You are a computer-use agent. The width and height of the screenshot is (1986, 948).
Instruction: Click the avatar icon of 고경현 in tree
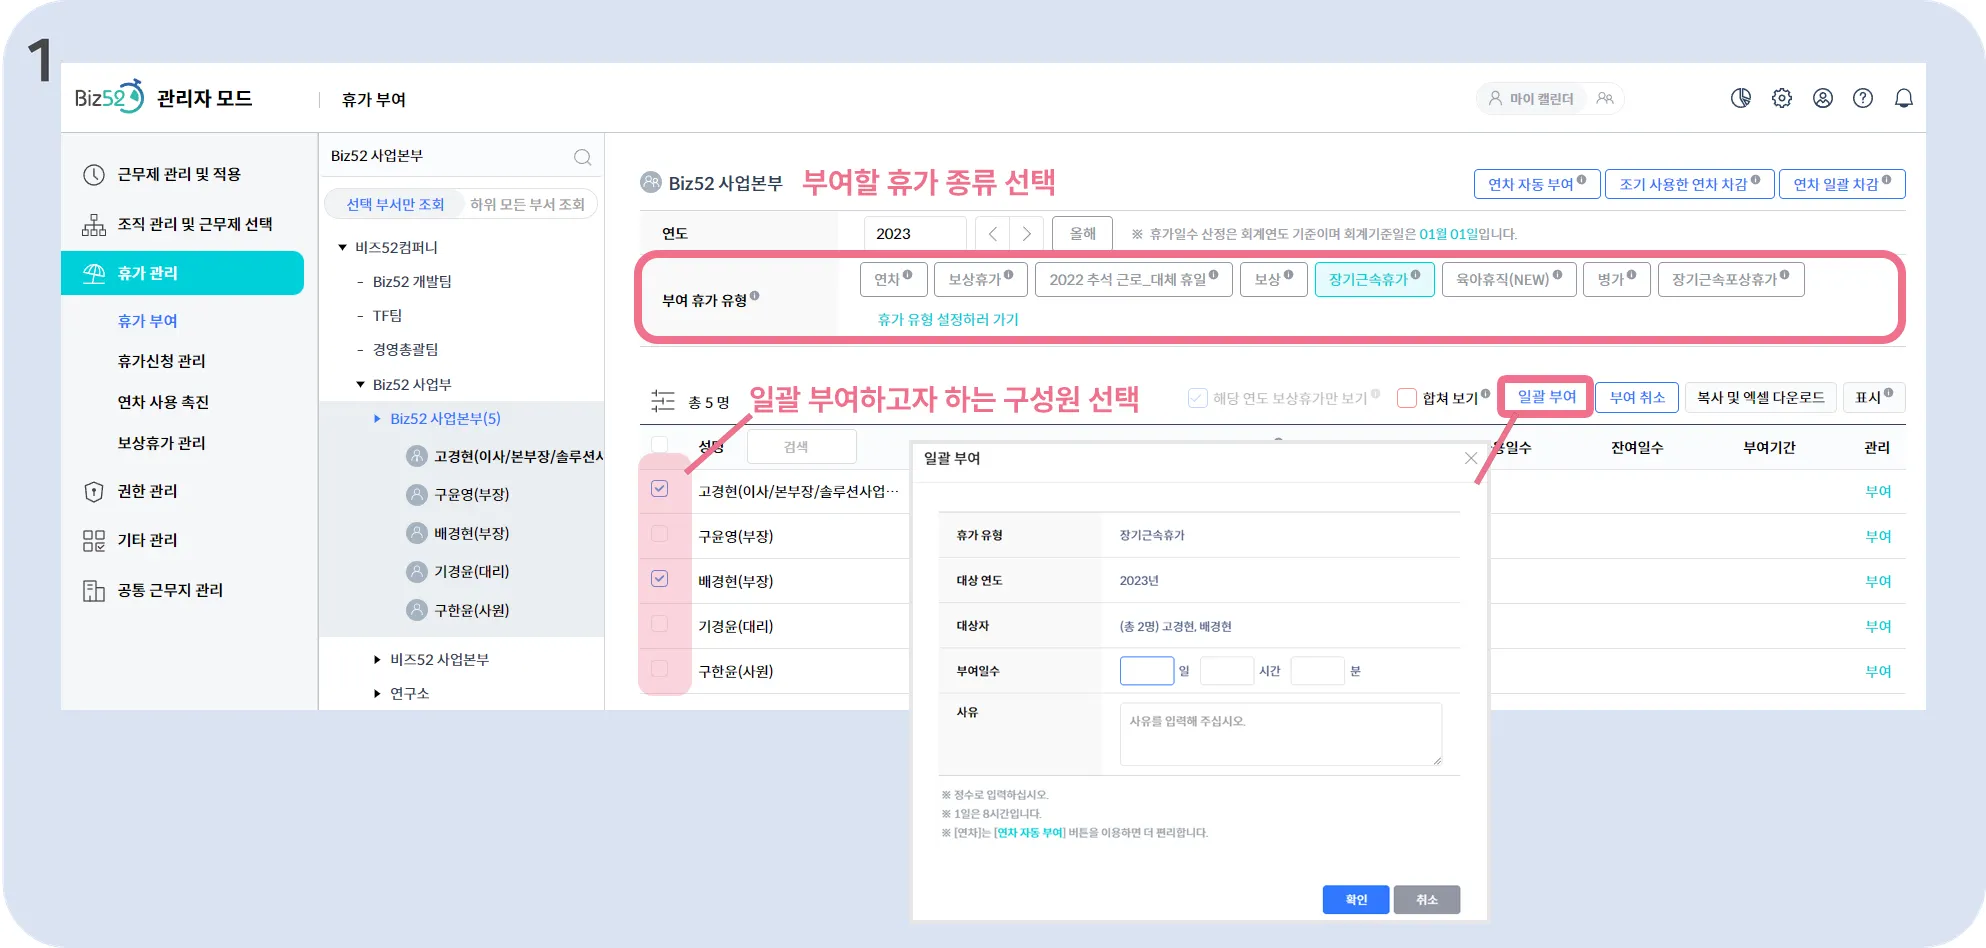point(417,456)
